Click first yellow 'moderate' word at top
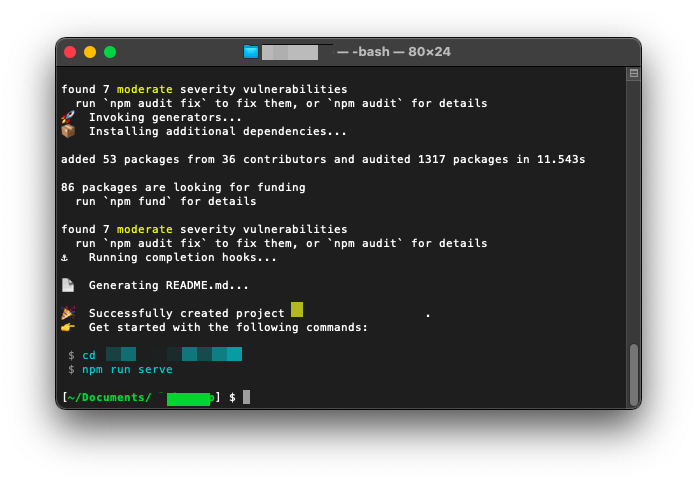 (144, 89)
